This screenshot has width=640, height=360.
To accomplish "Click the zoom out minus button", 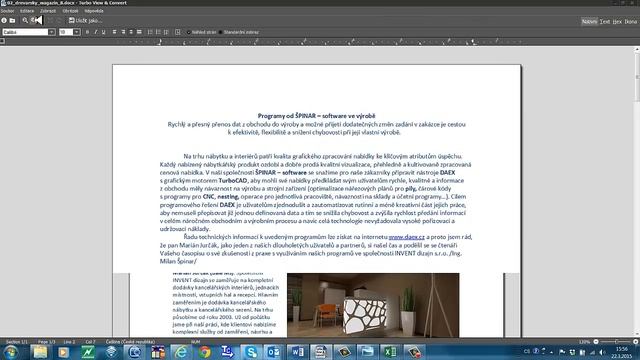I will [596, 342].
